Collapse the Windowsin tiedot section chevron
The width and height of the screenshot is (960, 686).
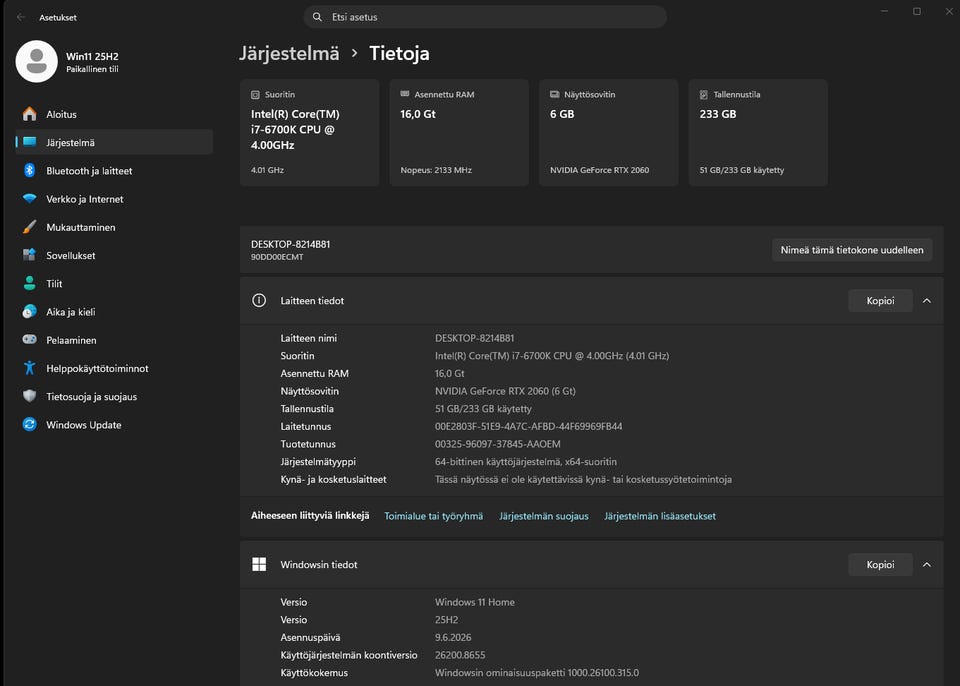pyautogui.click(x=927, y=565)
